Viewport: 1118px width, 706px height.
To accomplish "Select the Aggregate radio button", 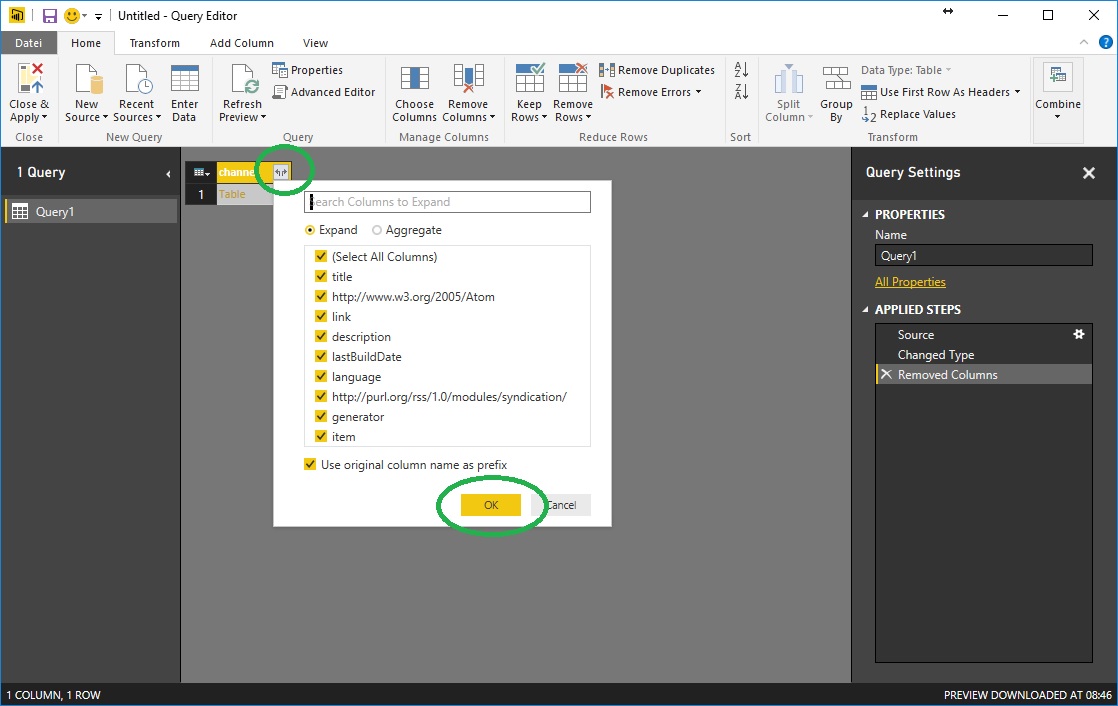I will point(377,230).
